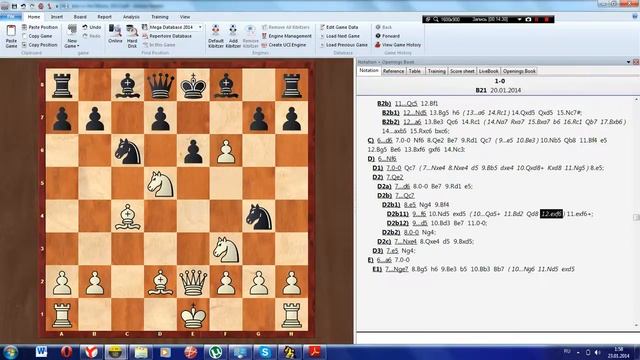Open the Reference tab in notation pane
Image resolution: width=640 pixels, height=360 pixels.
tap(393, 71)
